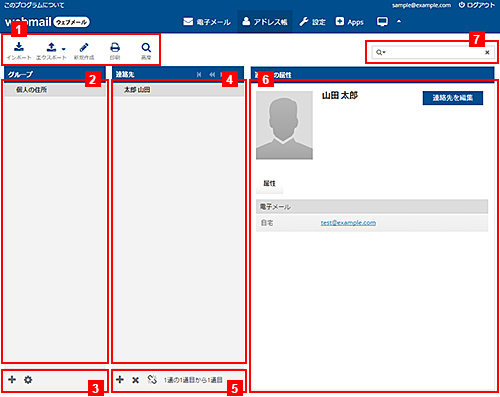Click remove-from-group unlink icon
Image resolution: width=500 pixels, height=397 pixels.
pos(152,379)
